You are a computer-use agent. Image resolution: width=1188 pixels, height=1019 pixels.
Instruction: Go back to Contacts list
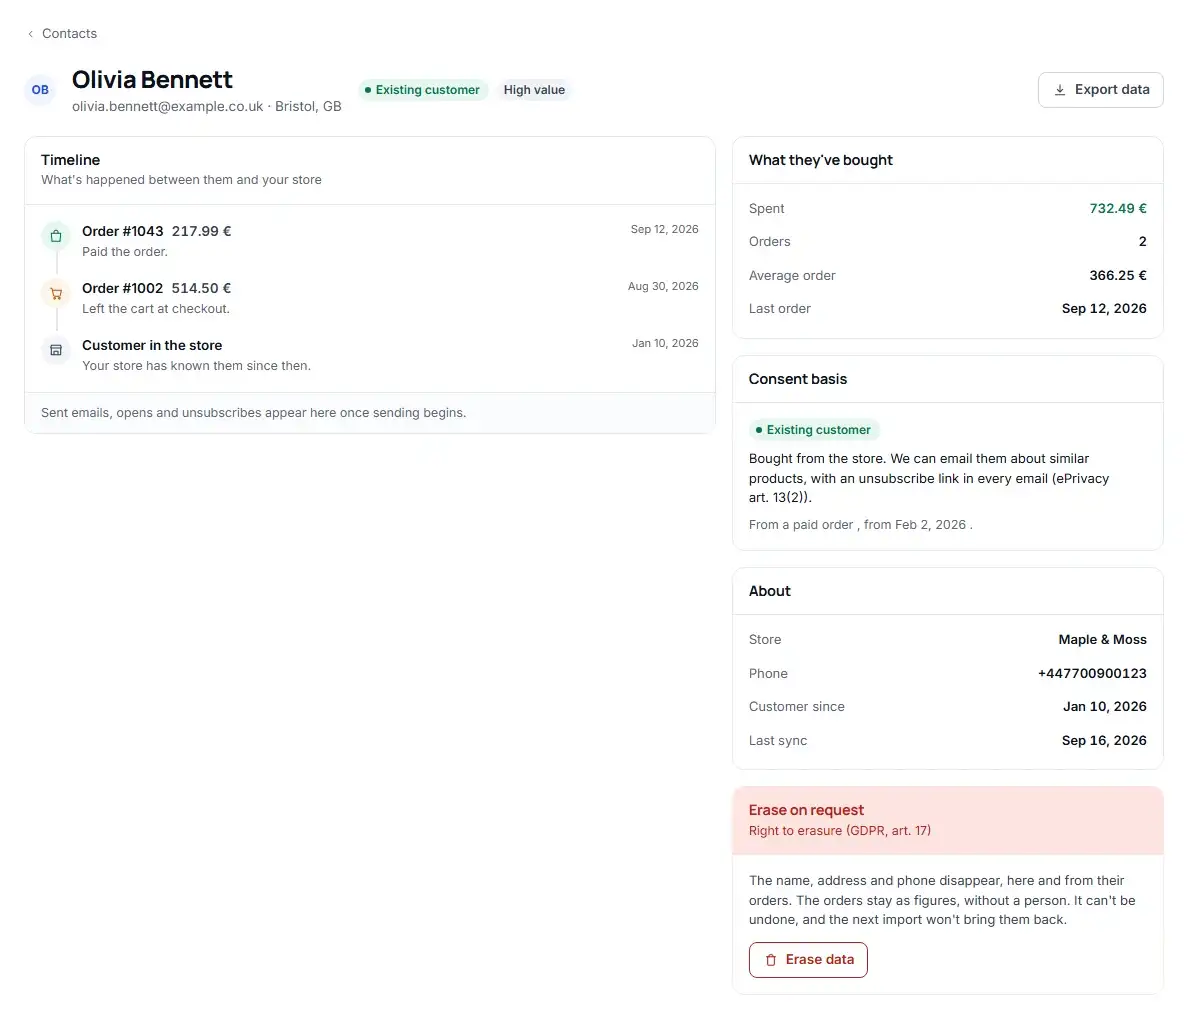click(x=62, y=33)
